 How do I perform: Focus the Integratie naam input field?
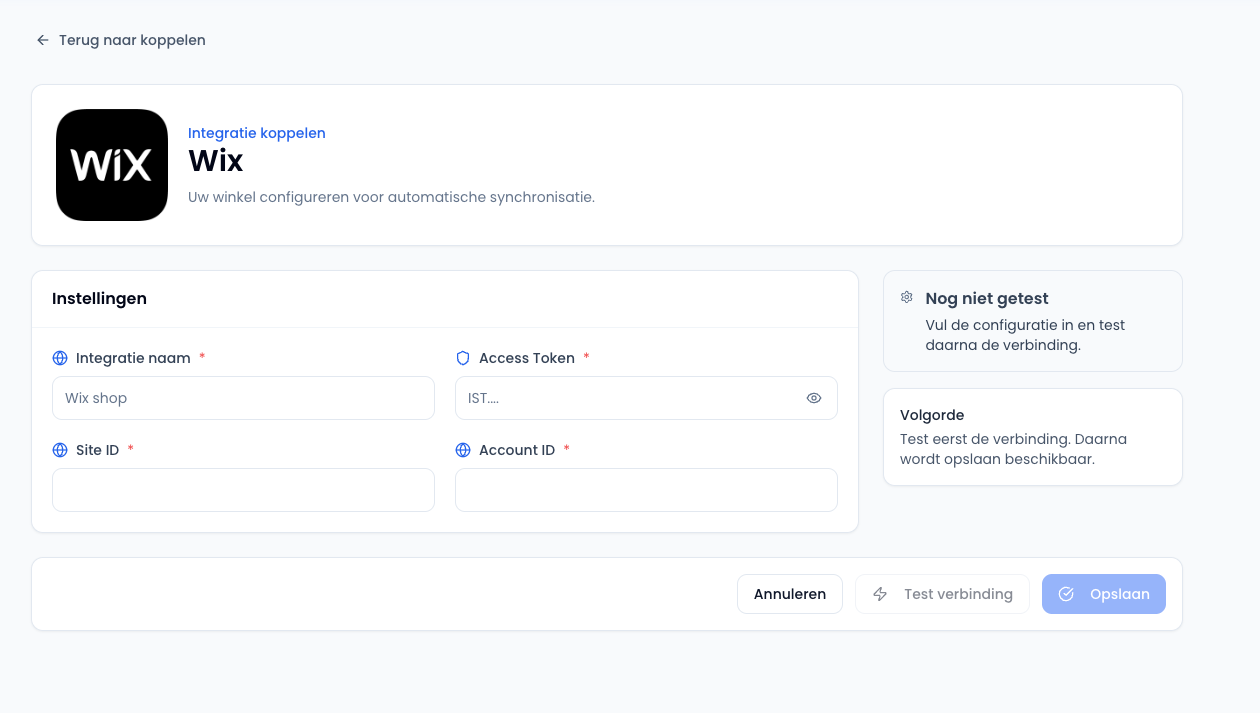[243, 398]
